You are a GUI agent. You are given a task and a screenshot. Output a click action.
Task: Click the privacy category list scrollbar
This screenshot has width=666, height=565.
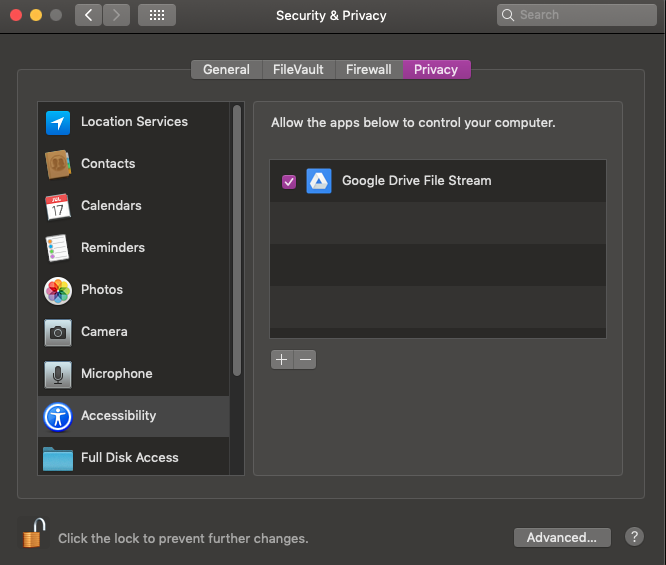(x=237, y=240)
